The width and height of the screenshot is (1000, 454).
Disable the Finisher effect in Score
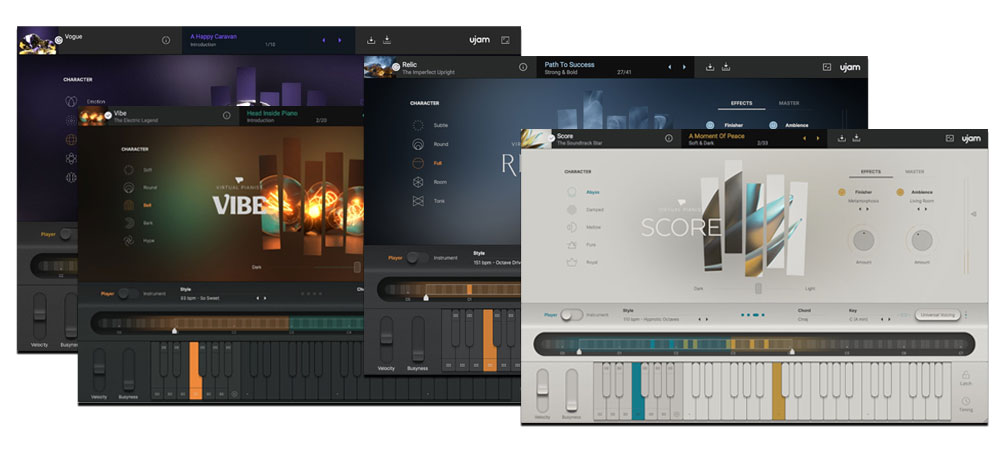pyautogui.click(x=842, y=192)
